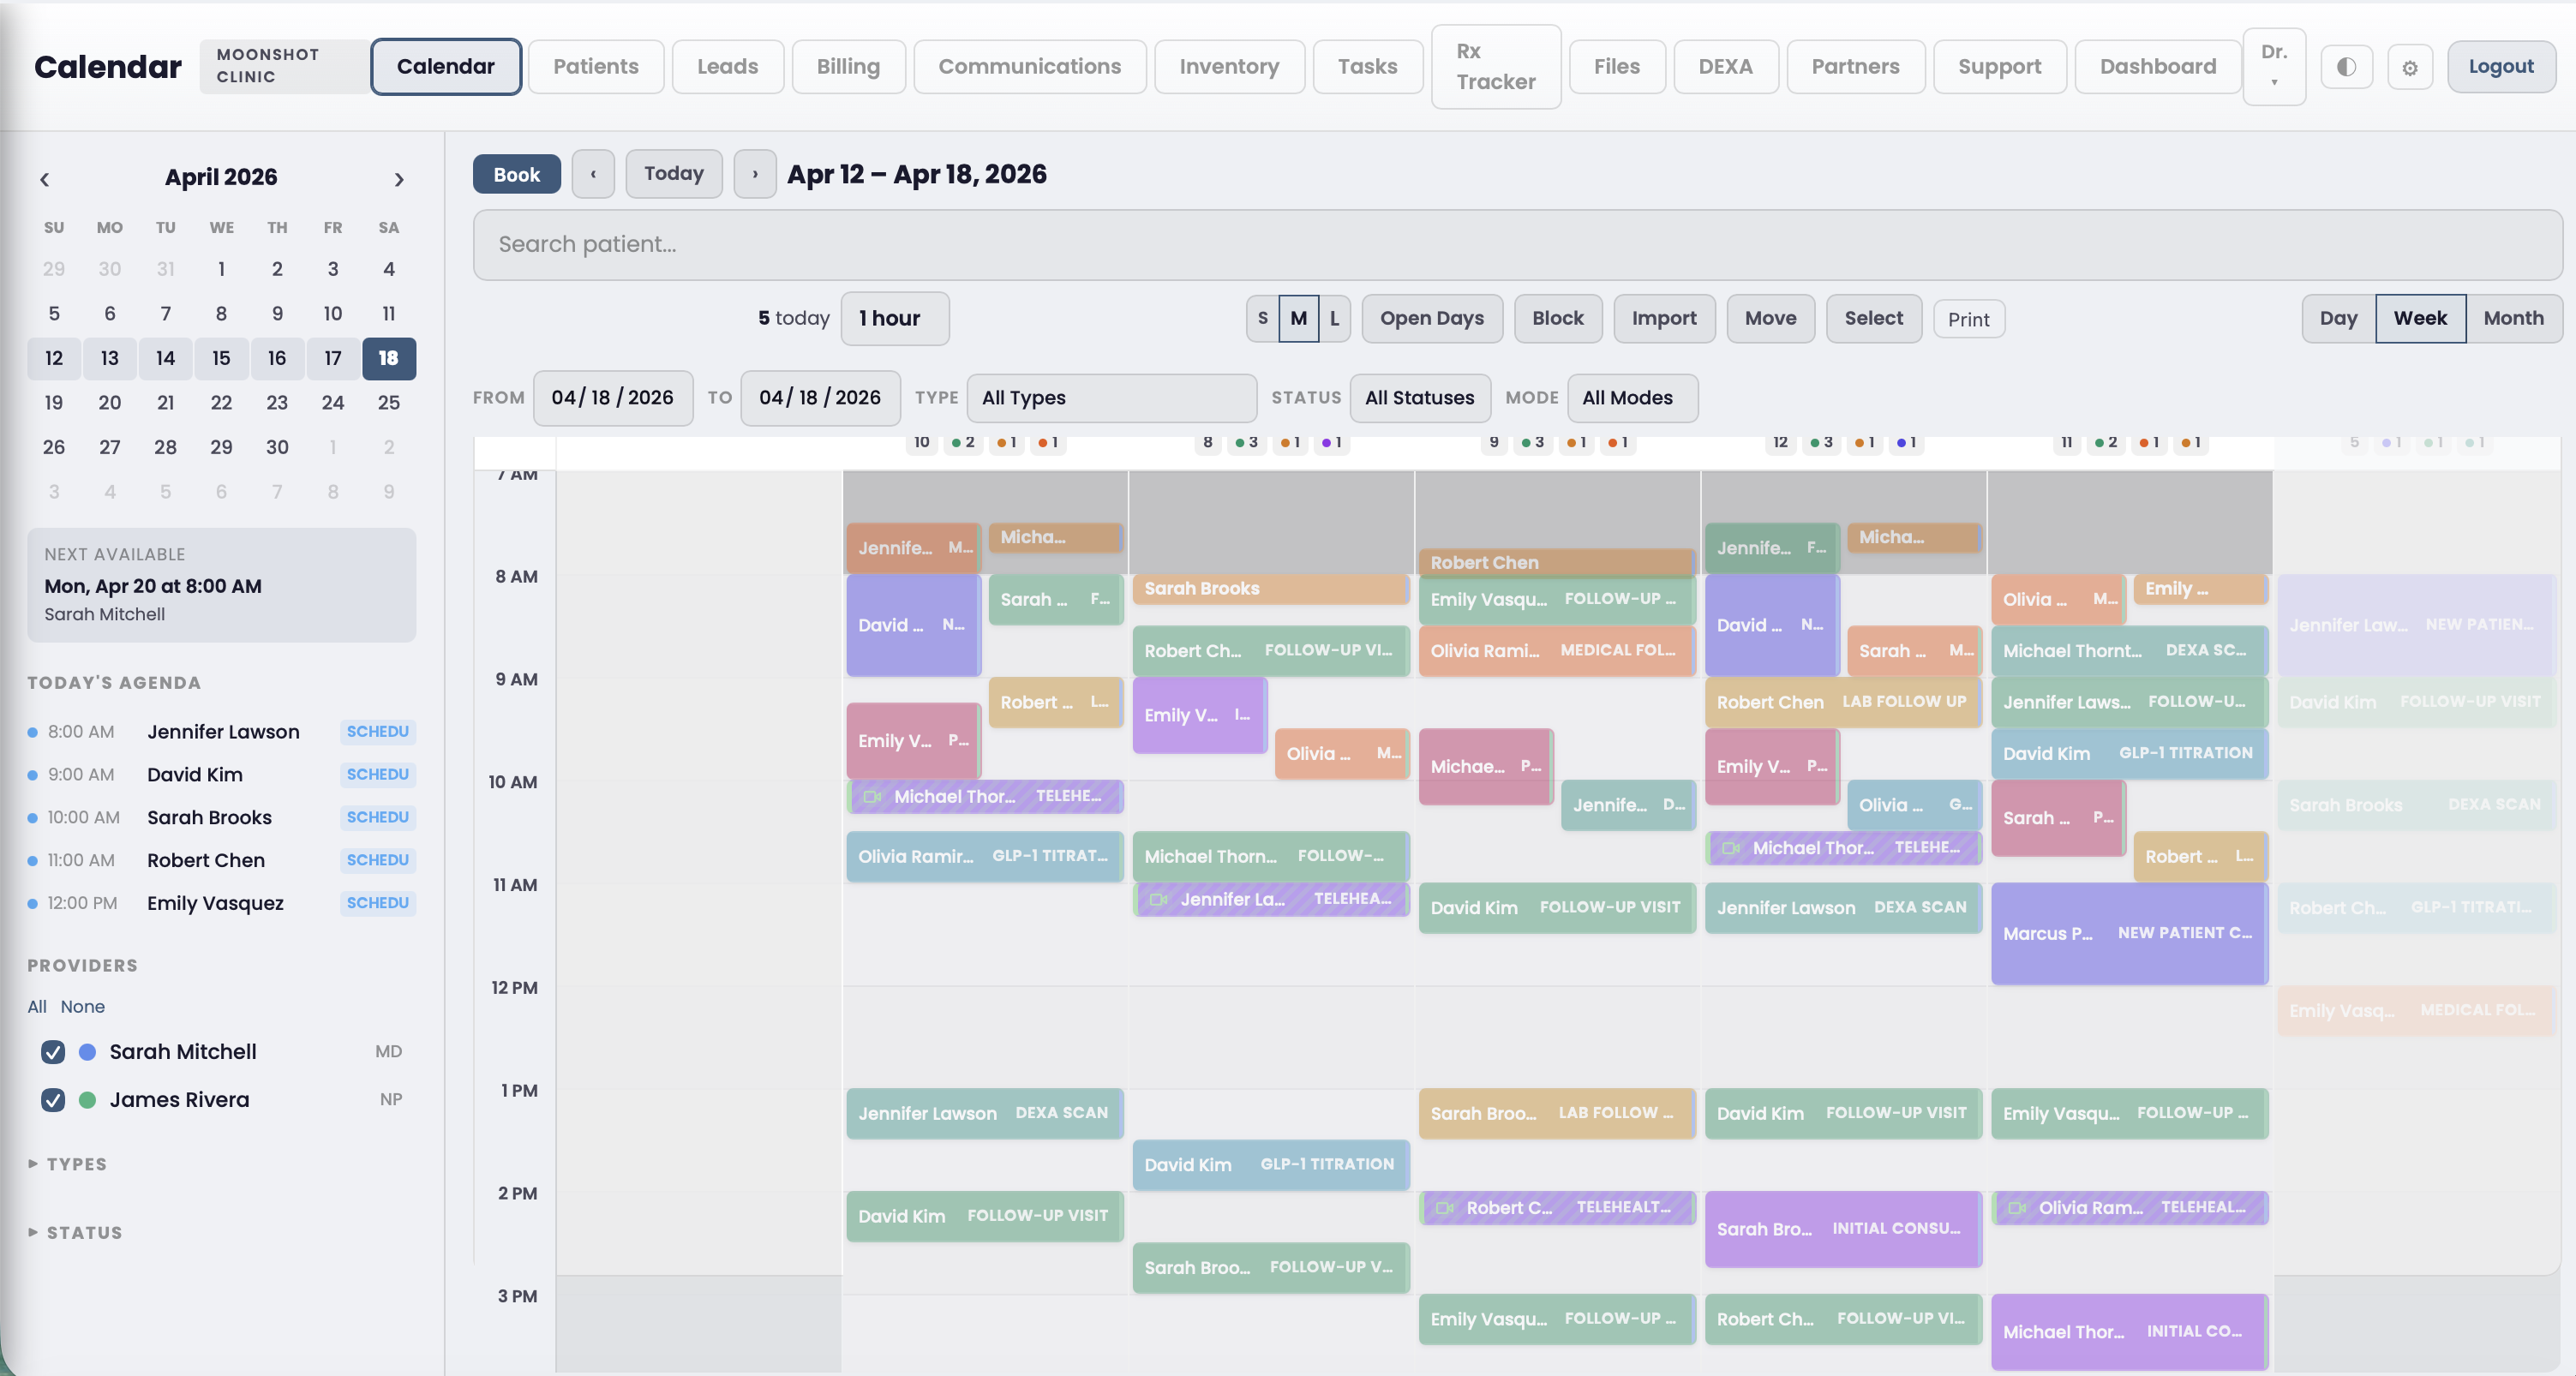Select small density S option

point(1262,318)
